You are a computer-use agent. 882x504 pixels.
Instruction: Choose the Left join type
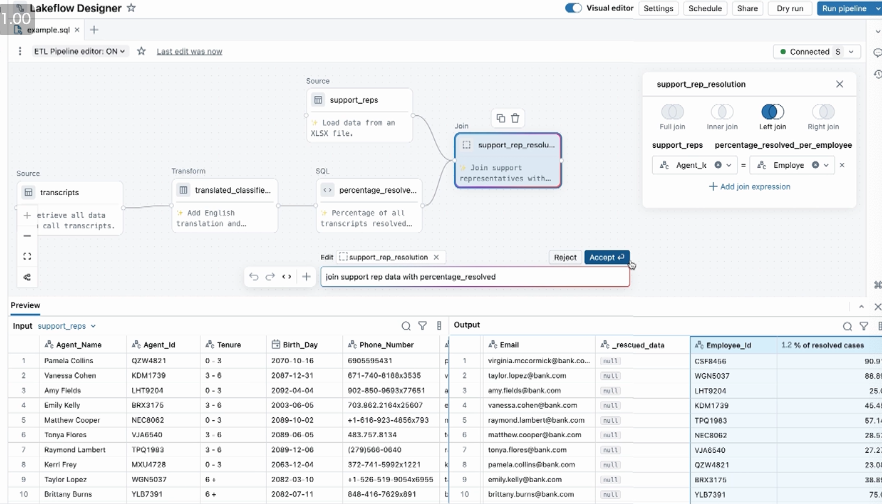pos(773,117)
